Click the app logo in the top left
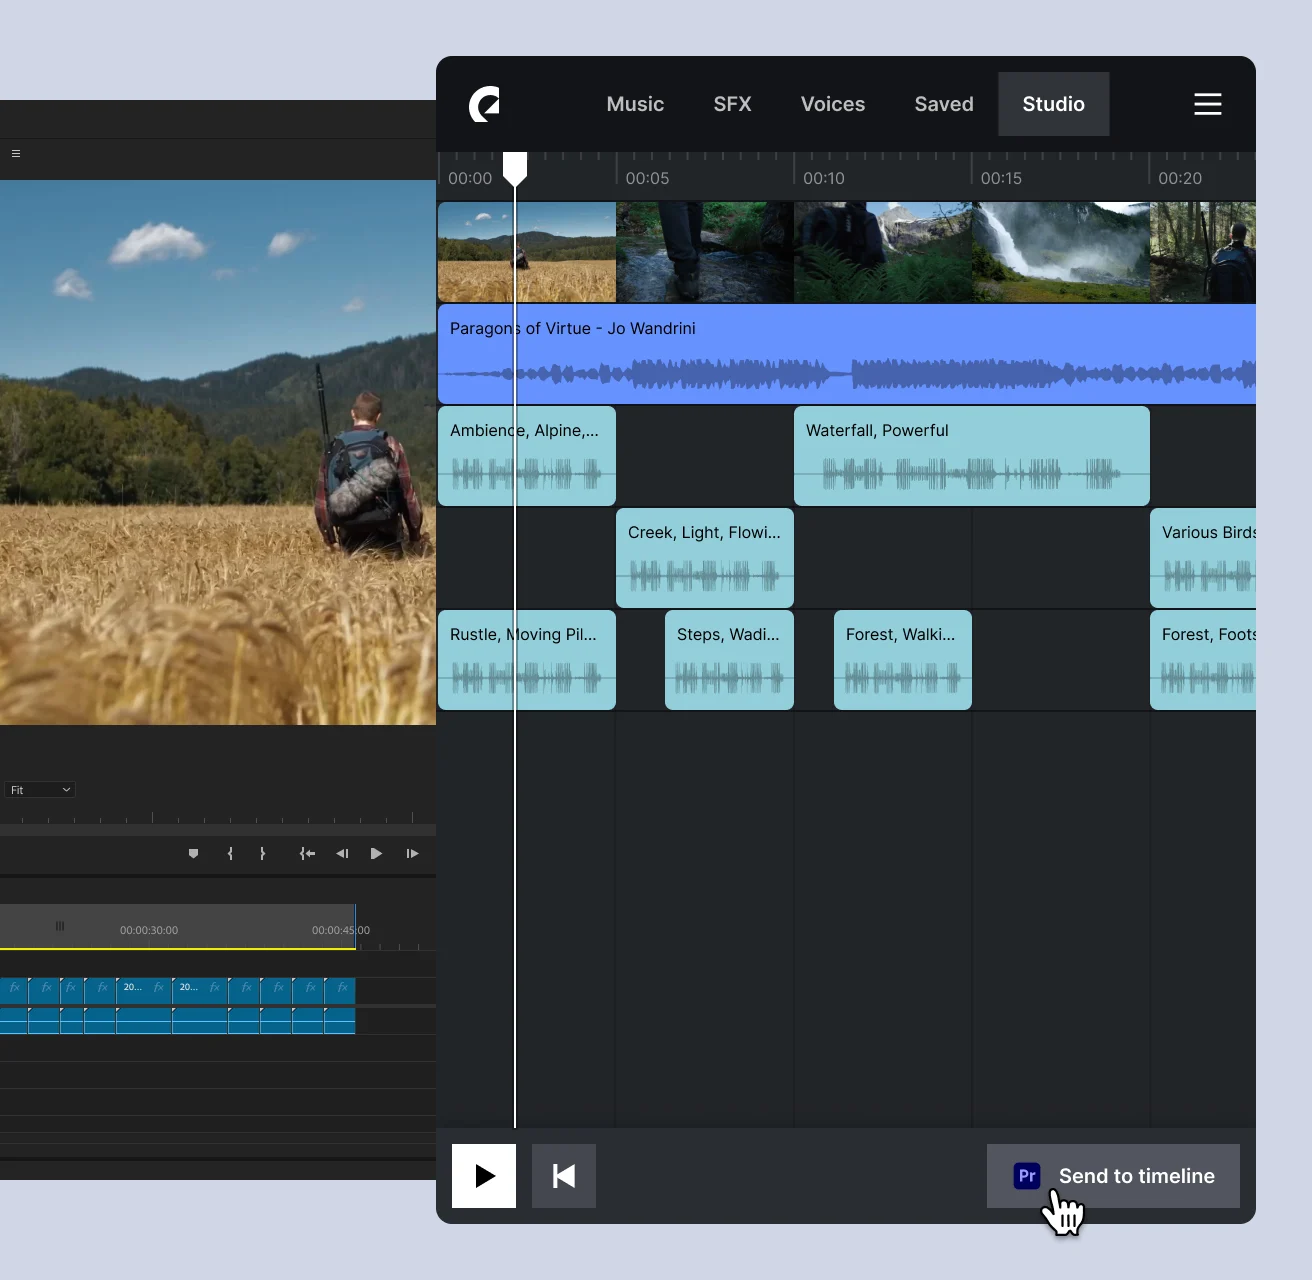 coord(484,104)
